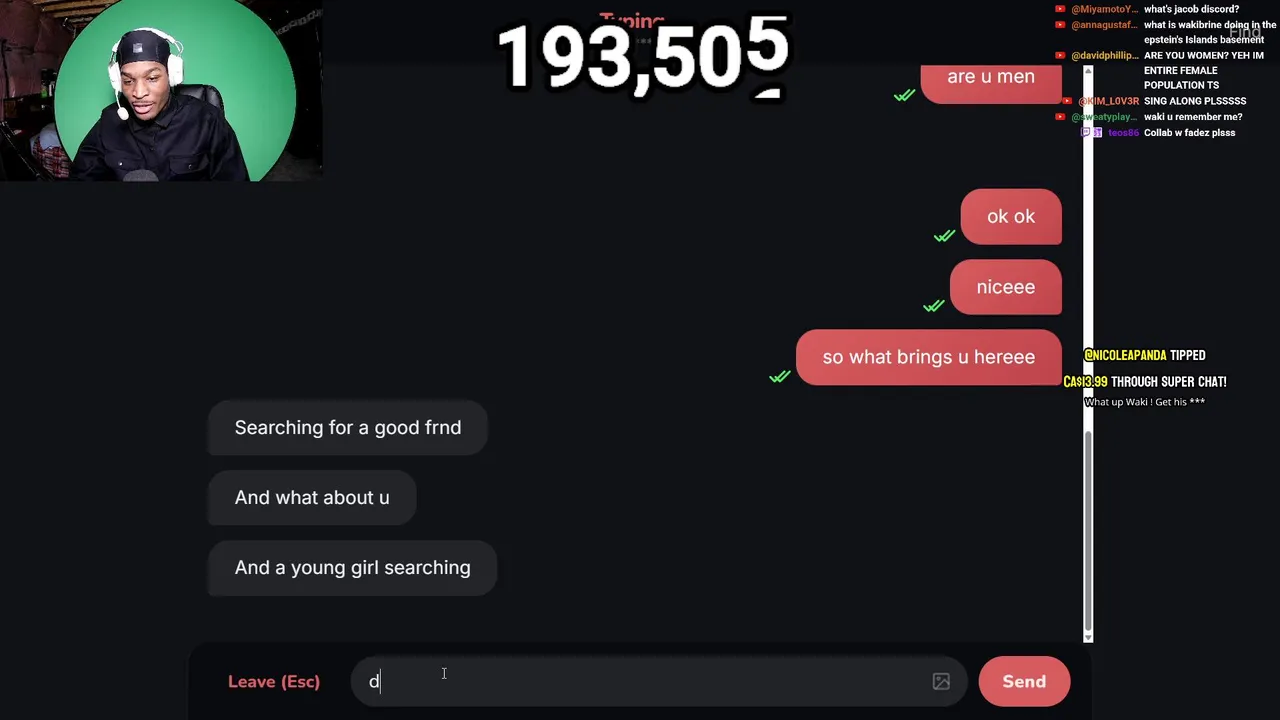This screenshot has height=720, width=1280.
Task: Click the streamer webcam thumbnail
Action: click(x=161, y=90)
